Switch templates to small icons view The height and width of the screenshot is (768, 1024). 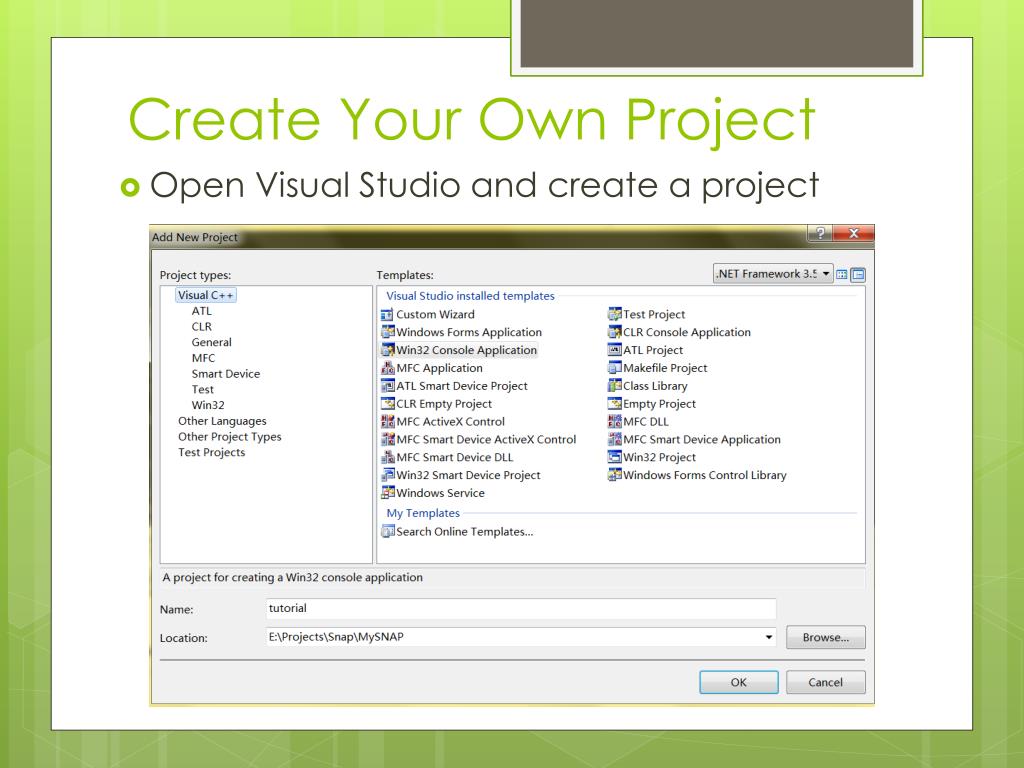[858, 274]
